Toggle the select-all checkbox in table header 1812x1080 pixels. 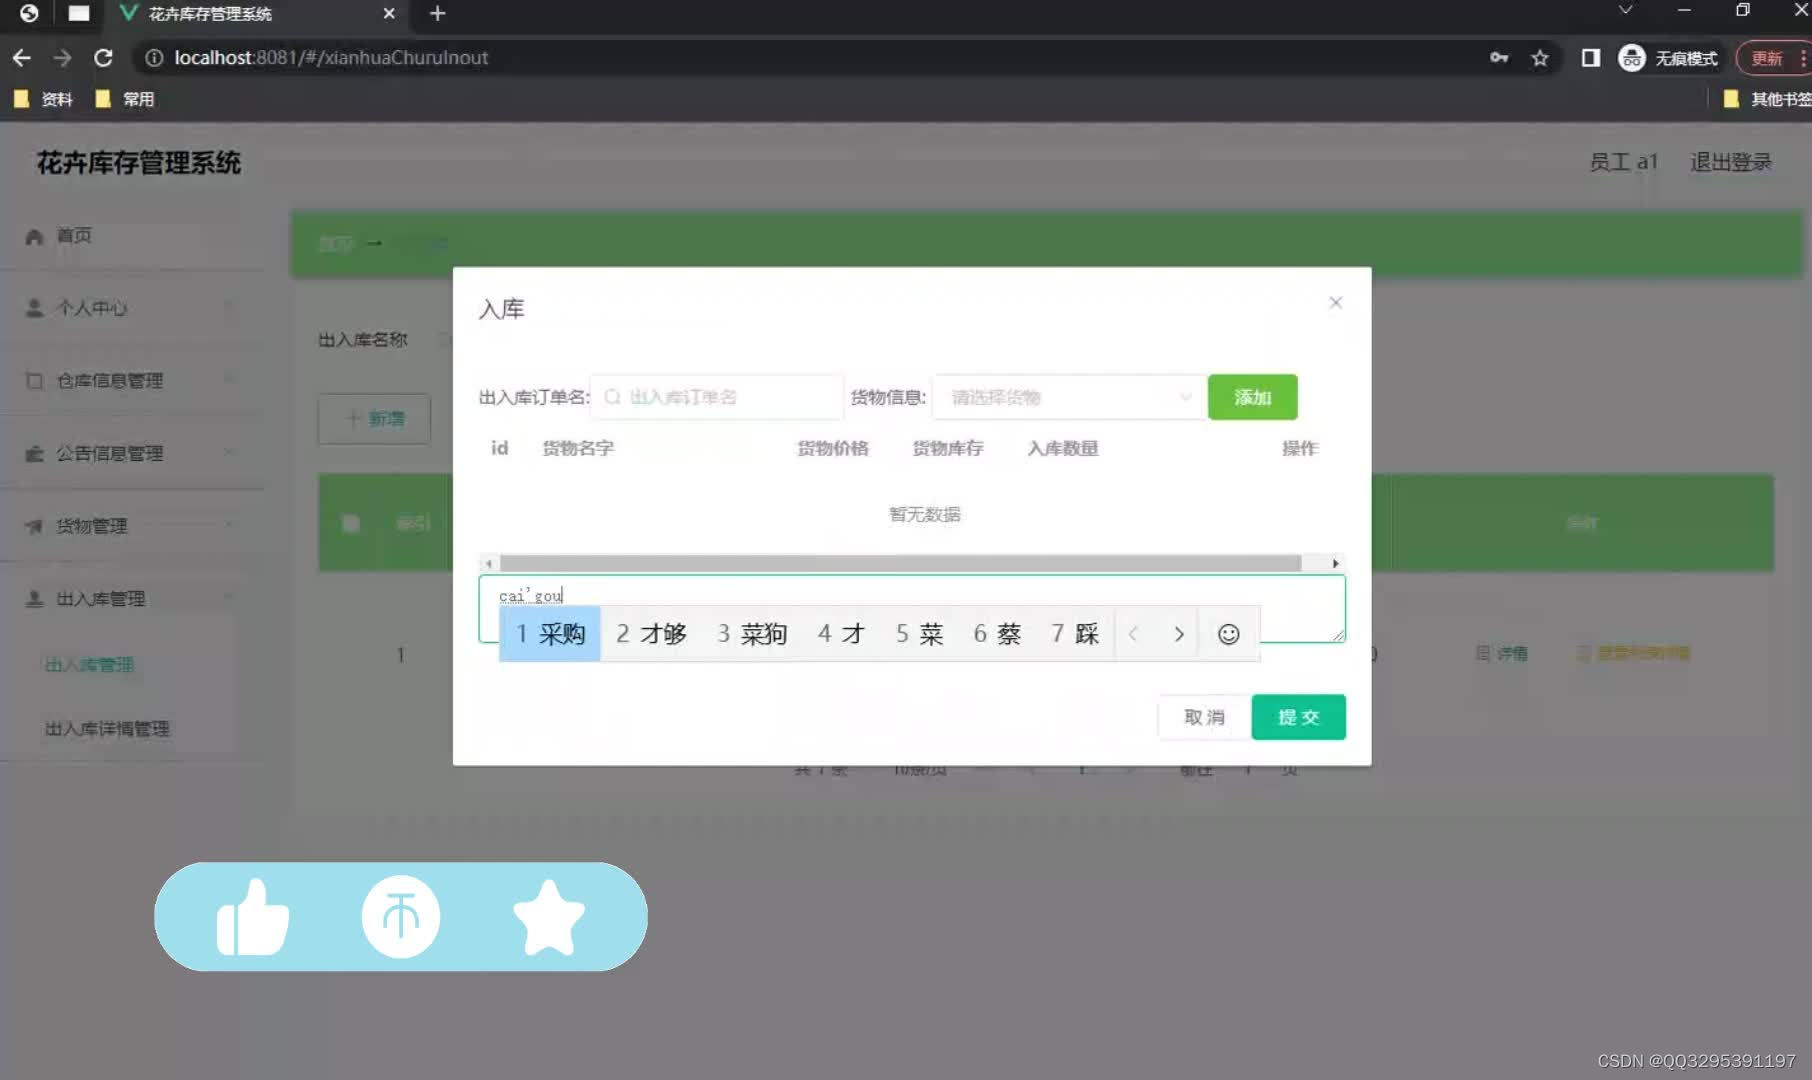351,523
